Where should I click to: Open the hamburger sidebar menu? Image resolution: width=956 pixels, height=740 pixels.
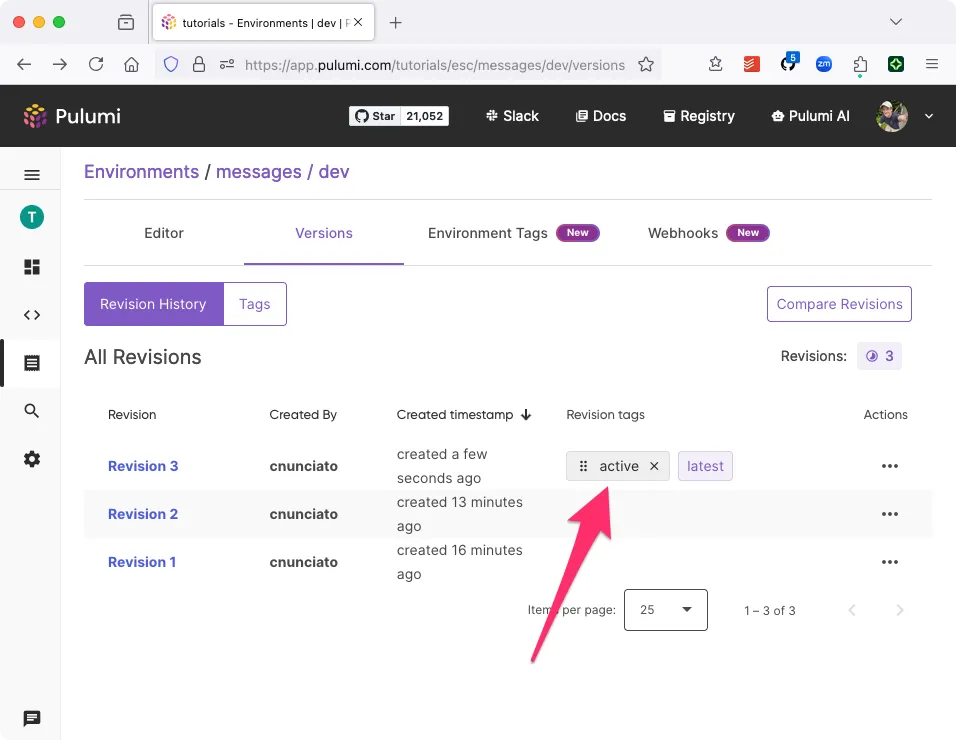pos(32,175)
